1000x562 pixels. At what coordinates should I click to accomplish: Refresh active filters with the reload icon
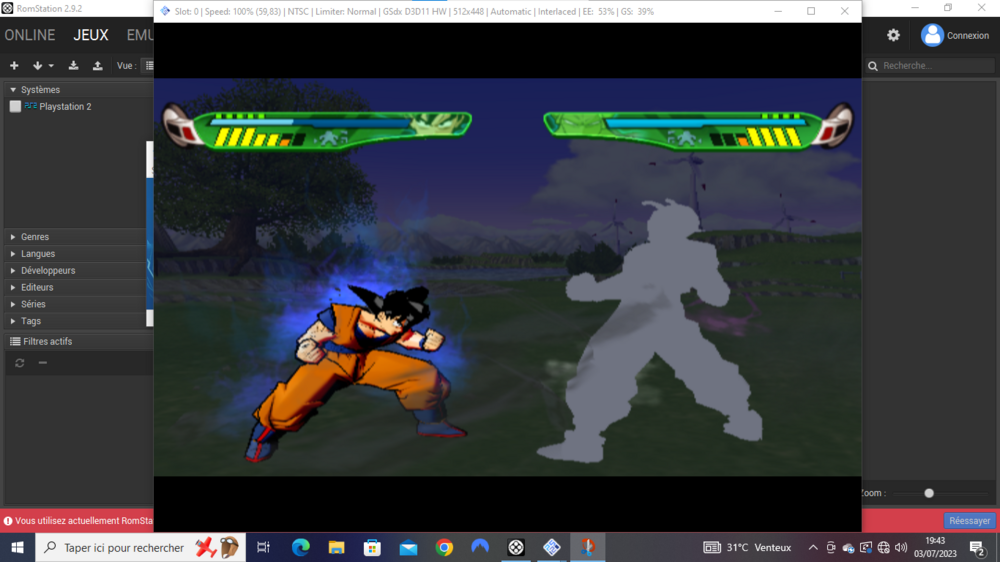(19, 363)
